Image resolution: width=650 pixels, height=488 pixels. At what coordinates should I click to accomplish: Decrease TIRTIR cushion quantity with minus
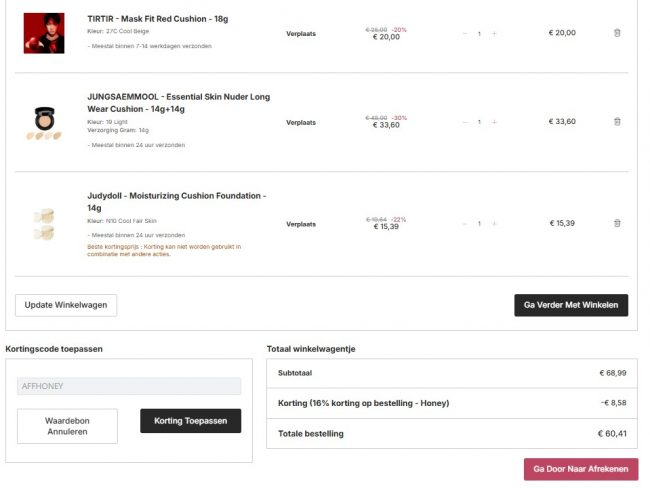point(464,34)
